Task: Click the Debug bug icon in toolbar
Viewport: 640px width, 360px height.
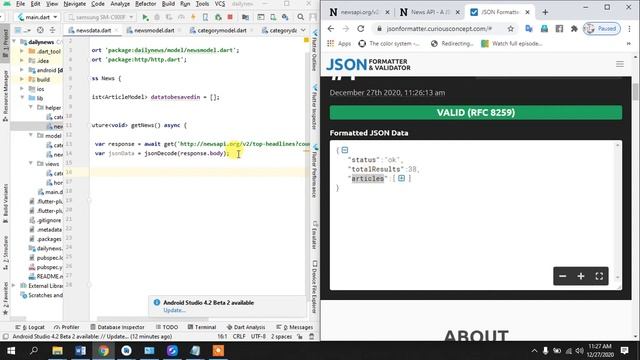Action: (x=157, y=17)
